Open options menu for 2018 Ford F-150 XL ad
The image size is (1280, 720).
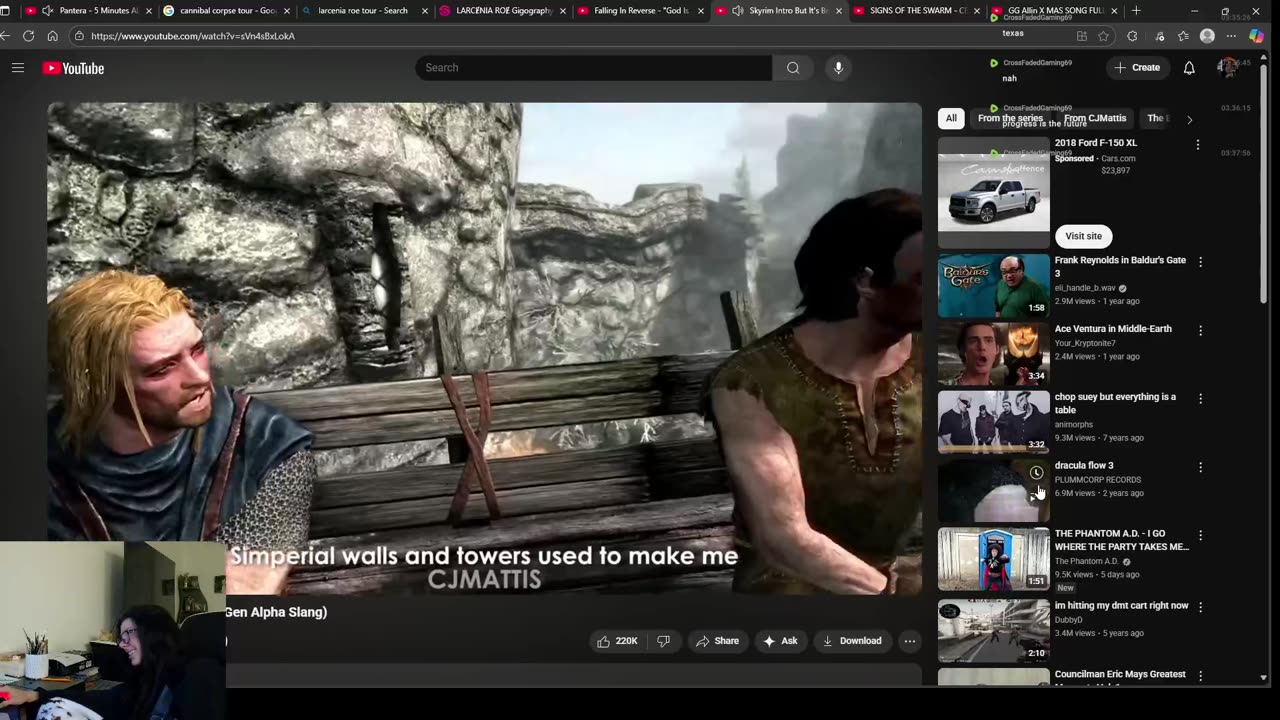(x=1197, y=145)
